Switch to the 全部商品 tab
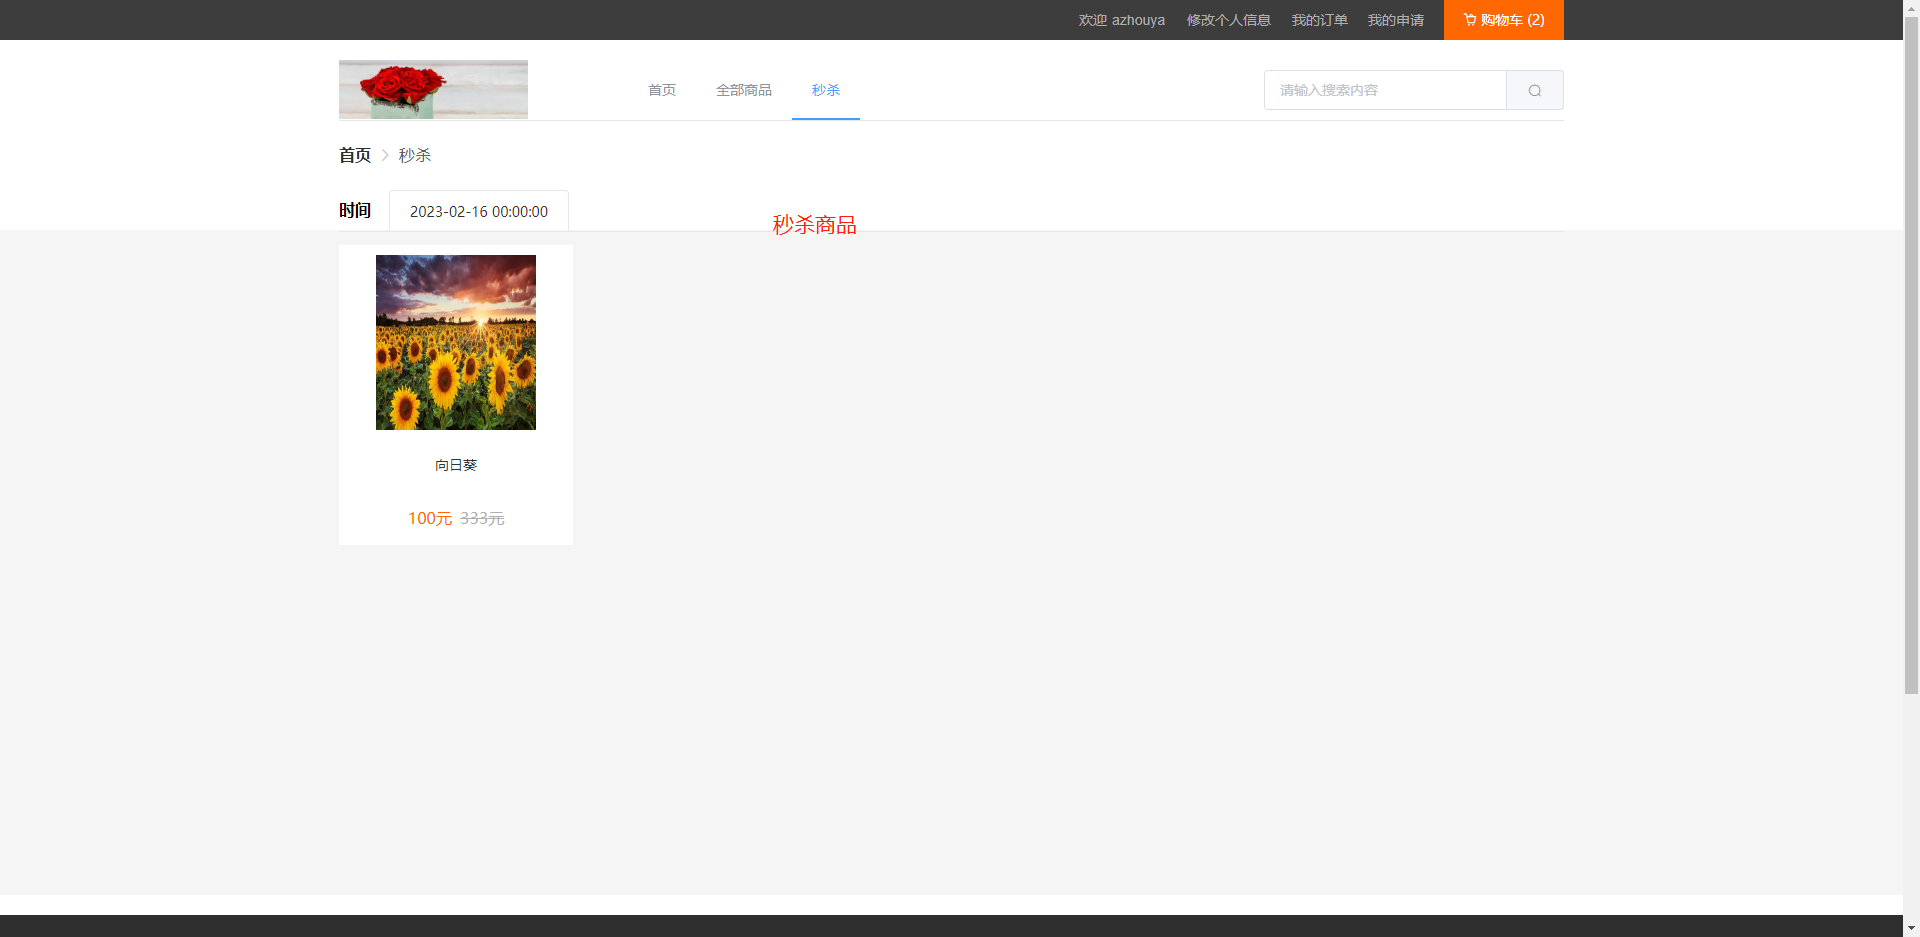Image resolution: width=1920 pixels, height=937 pixels. coord(743,89)
